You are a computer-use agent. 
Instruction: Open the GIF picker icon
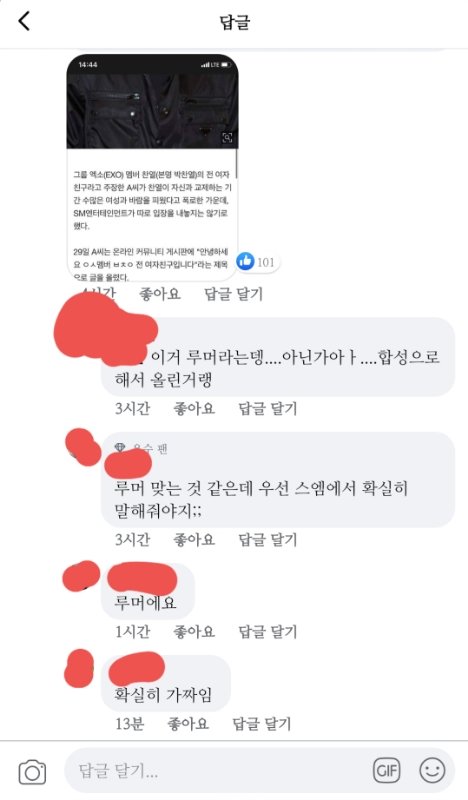pos(386,770)
